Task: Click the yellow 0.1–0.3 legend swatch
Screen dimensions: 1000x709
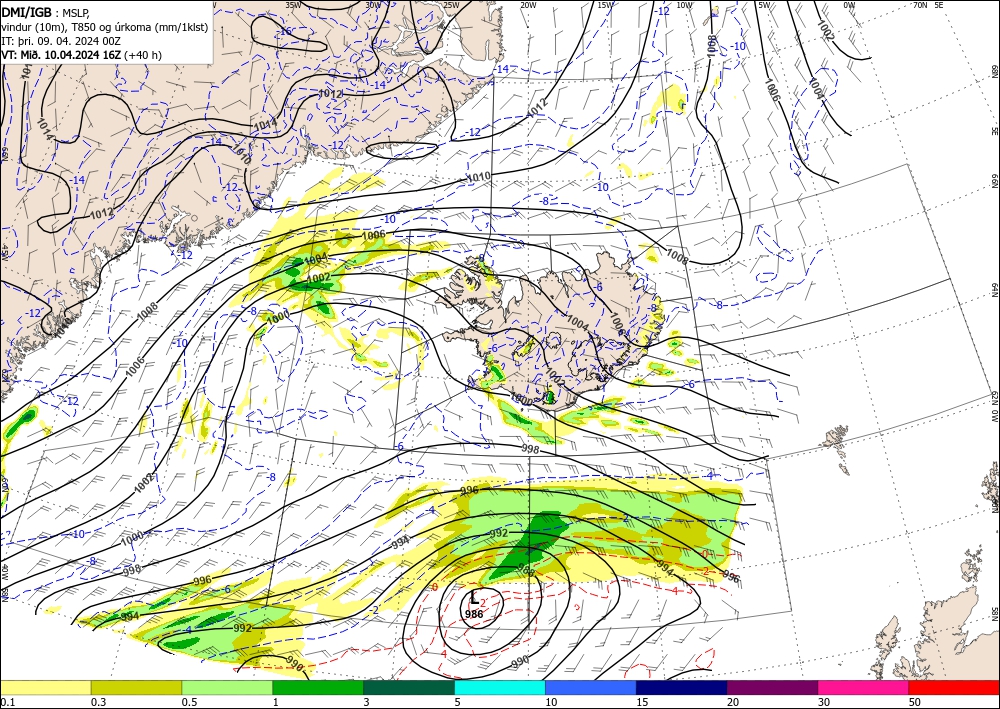Action: 45,687
